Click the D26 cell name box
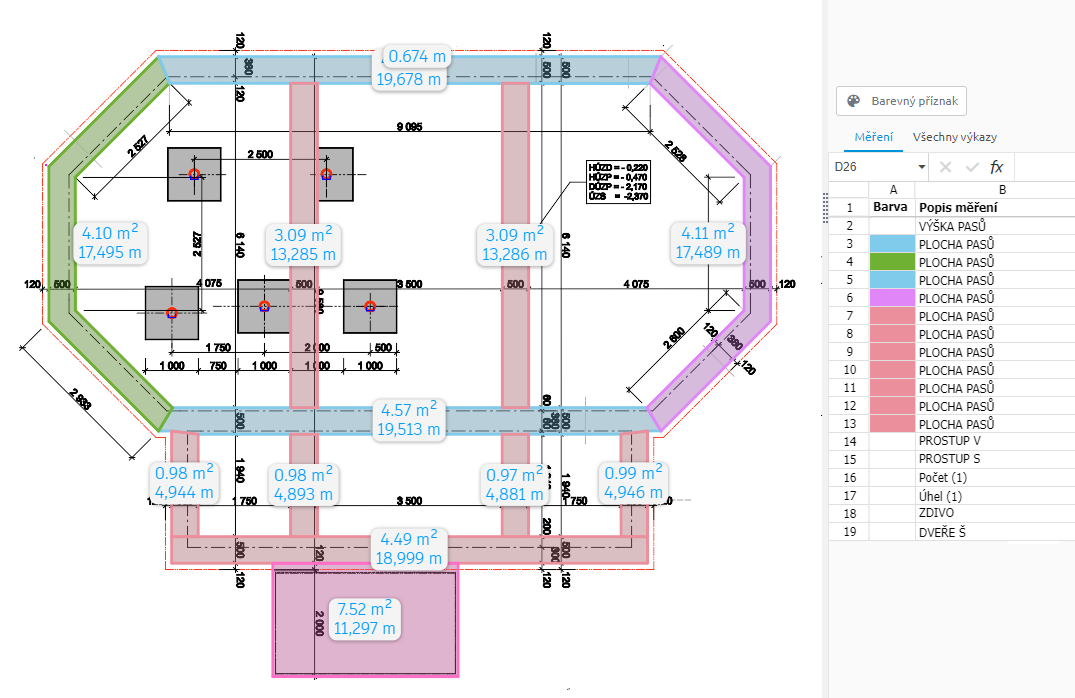 [x=872, y=167]
